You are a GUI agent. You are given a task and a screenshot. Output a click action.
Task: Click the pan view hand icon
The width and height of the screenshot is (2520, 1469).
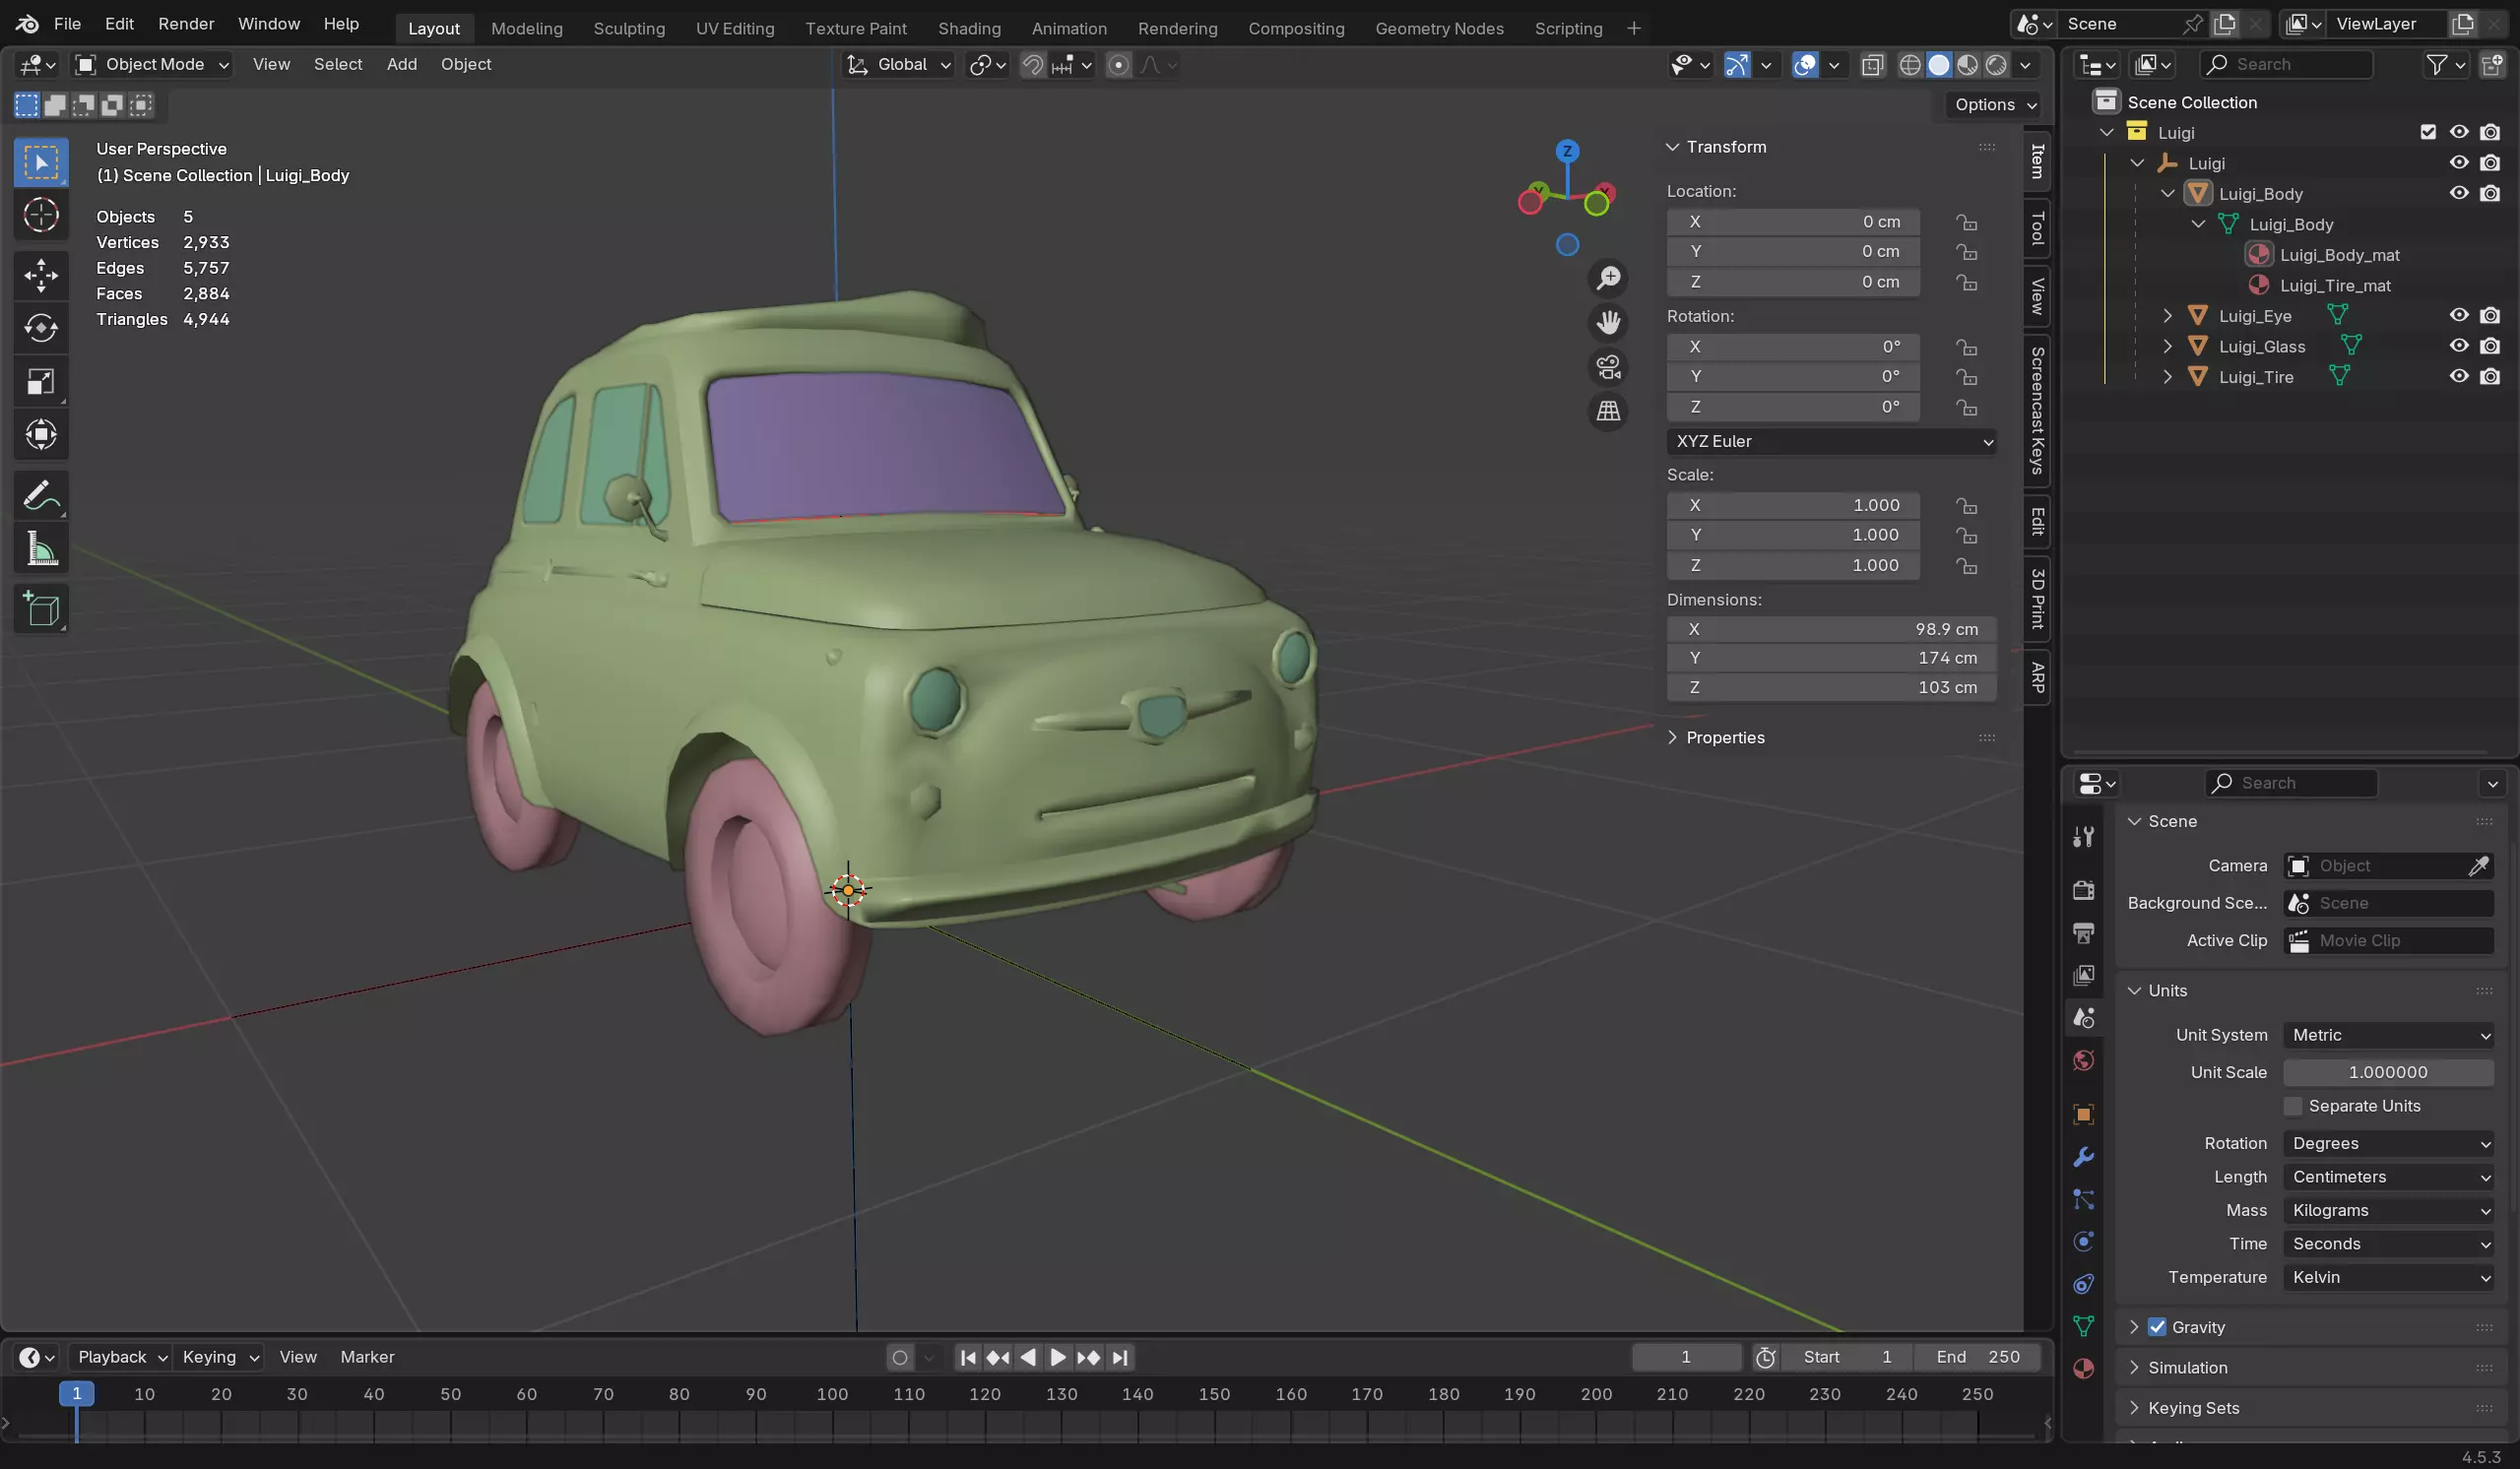point(1608,322)
